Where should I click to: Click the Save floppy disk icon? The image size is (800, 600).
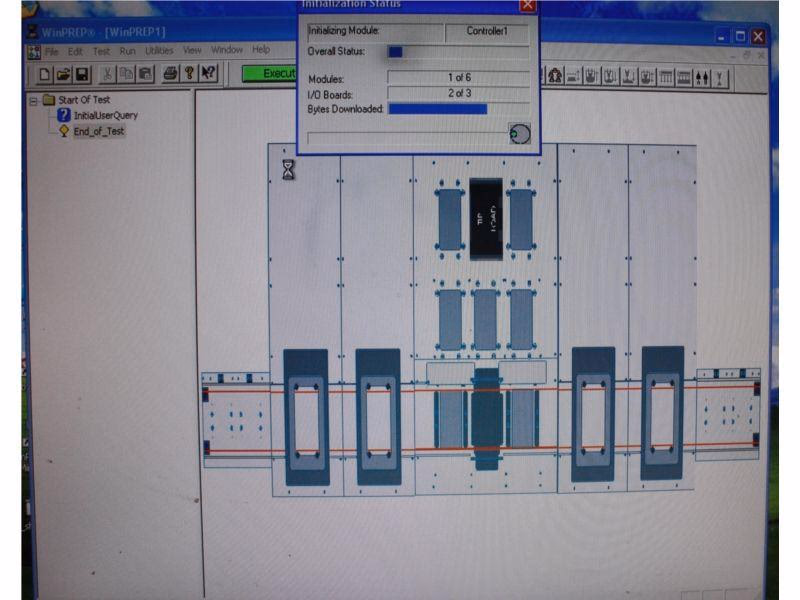[x=82, y=74]
